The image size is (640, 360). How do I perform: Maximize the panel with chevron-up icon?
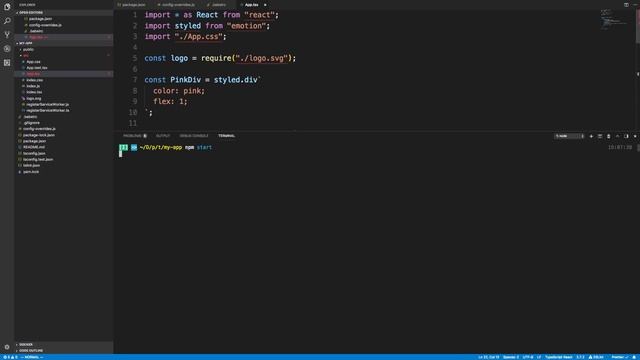pos(617,136)
